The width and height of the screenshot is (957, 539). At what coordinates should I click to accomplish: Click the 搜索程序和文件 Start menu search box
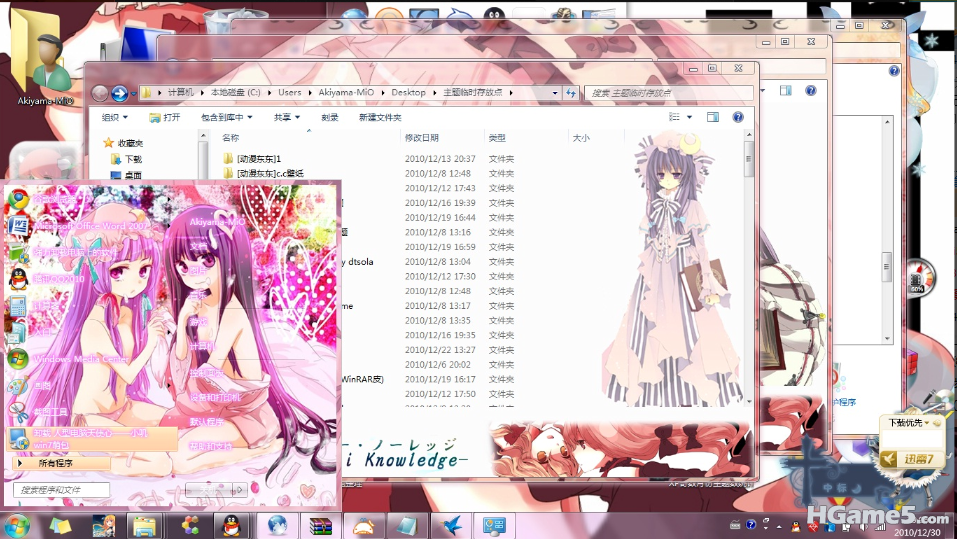click(61, 490)
